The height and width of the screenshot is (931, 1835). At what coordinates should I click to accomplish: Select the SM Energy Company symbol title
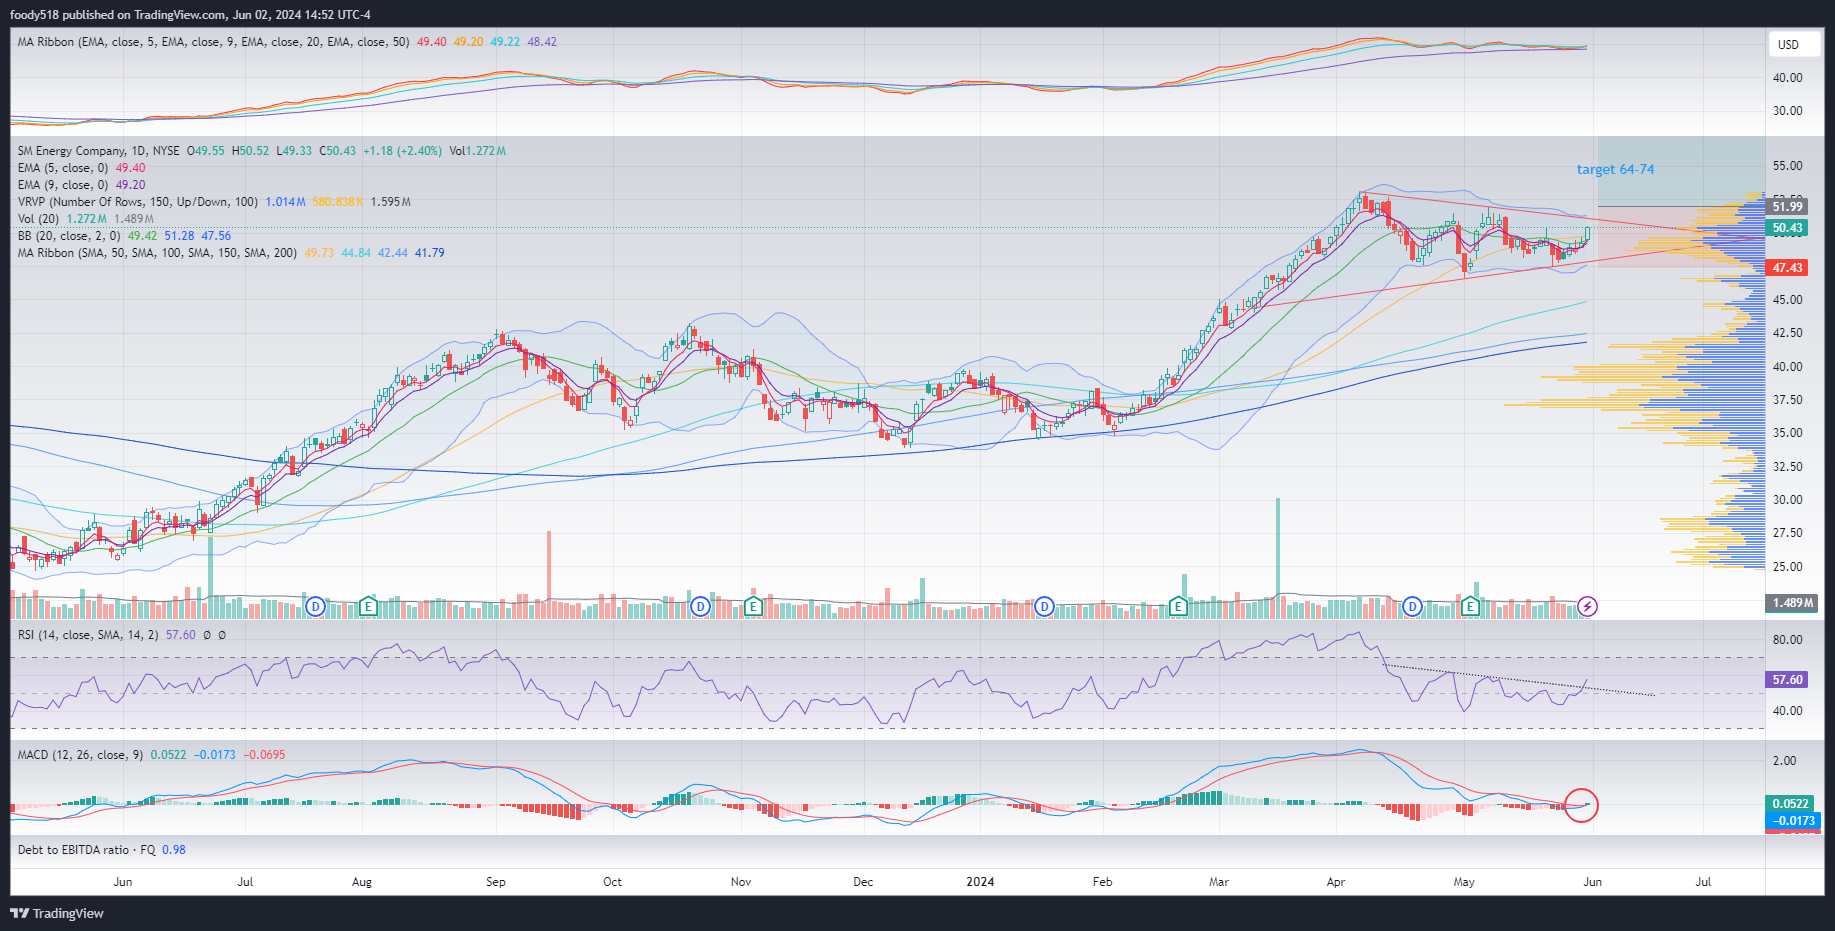pyautogui.click(x=98, y=151)
